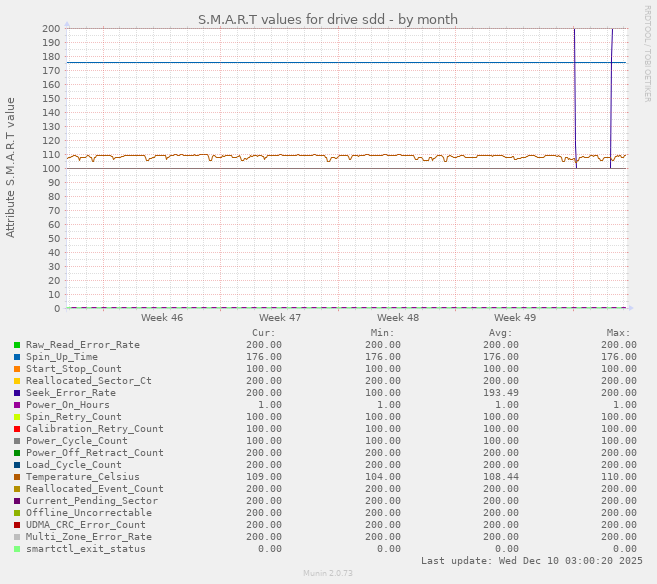Select the Multi_Zone_Error_Rate legend label

point(89,537)
